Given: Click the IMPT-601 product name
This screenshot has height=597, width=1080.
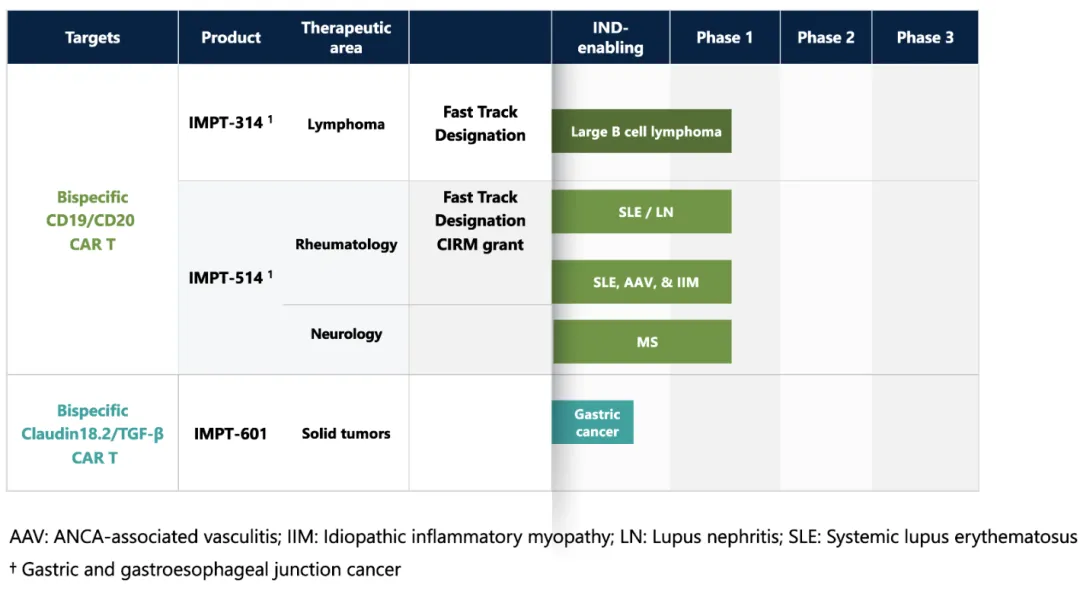Looking at the screenshot, I should click(x=230, y=434).
